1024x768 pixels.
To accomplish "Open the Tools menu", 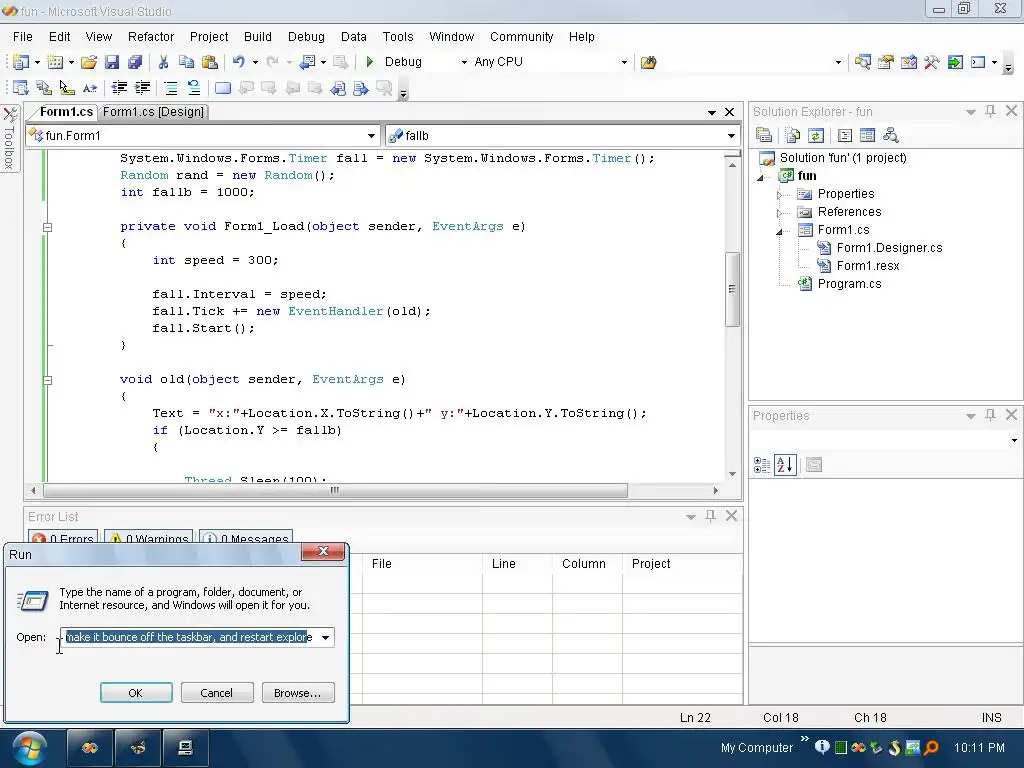I will coord(398,37).
